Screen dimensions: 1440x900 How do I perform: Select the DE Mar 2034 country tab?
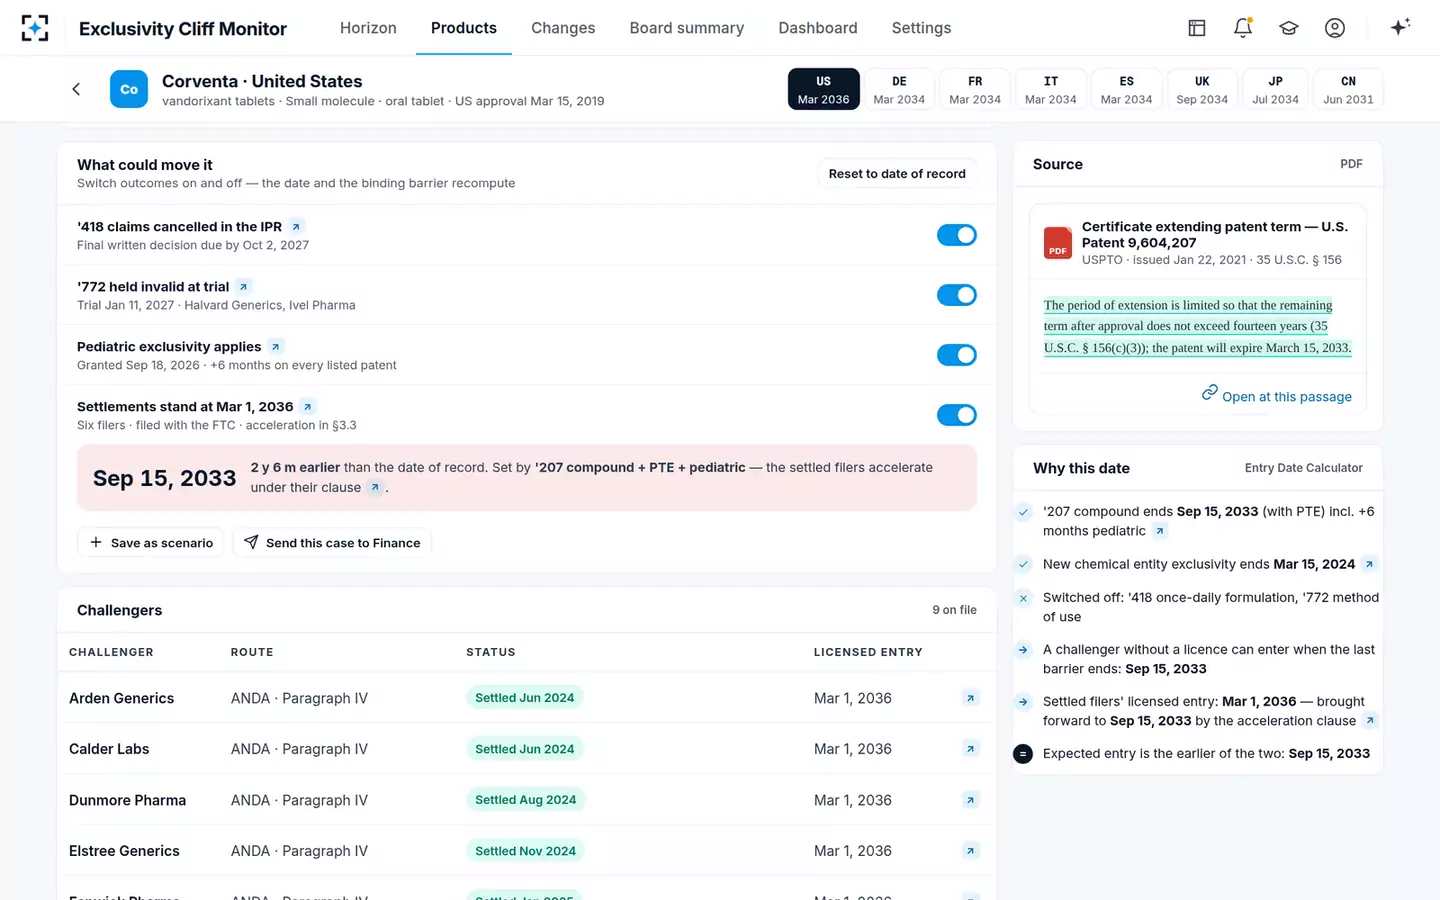(899, 89)
